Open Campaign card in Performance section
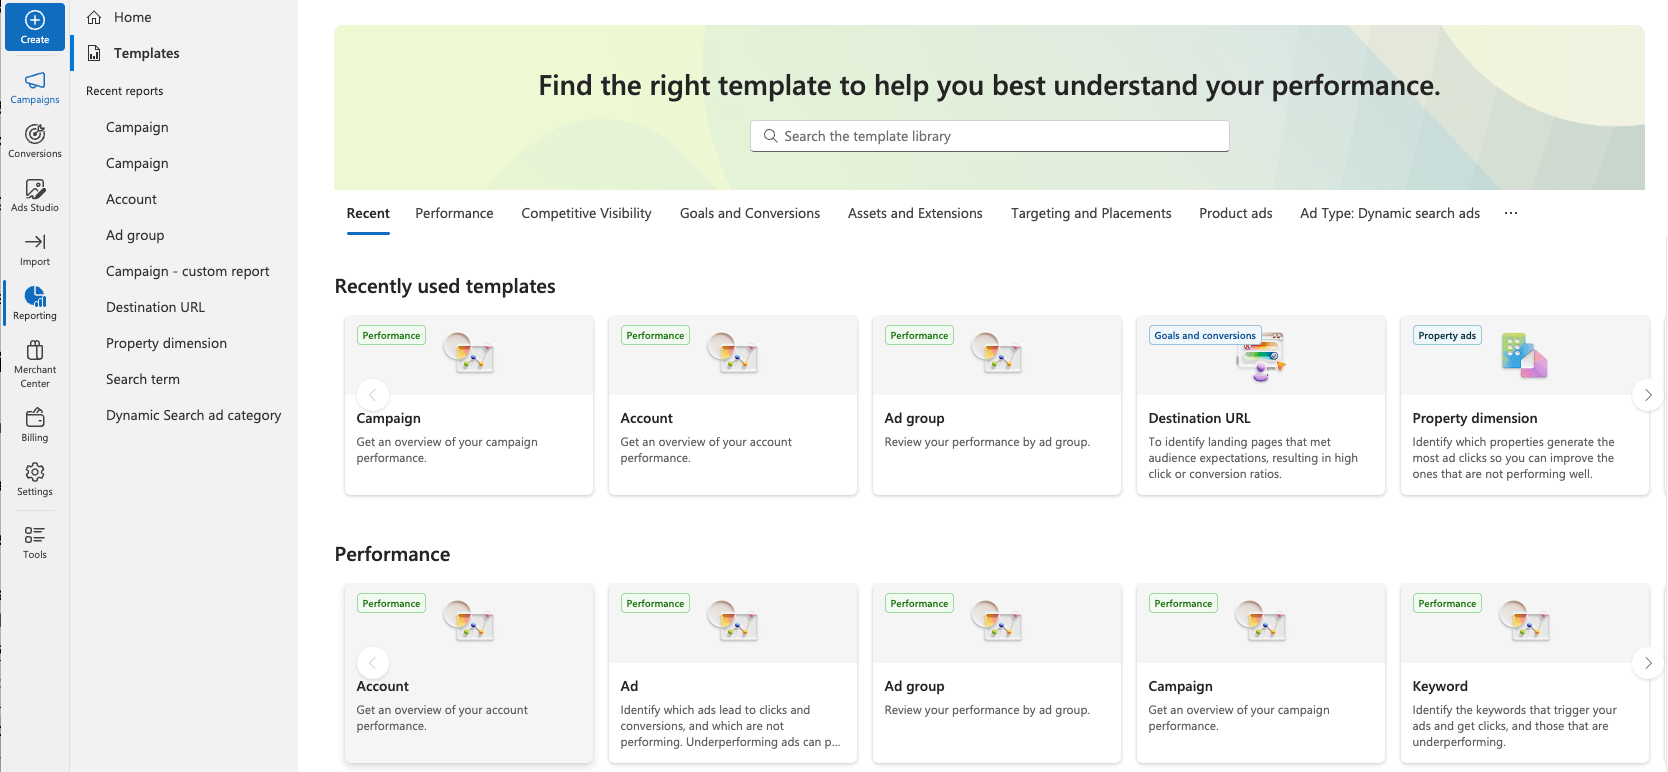Image resolution: width=1668 pixels, height=772 pixels. point(1261,673)
